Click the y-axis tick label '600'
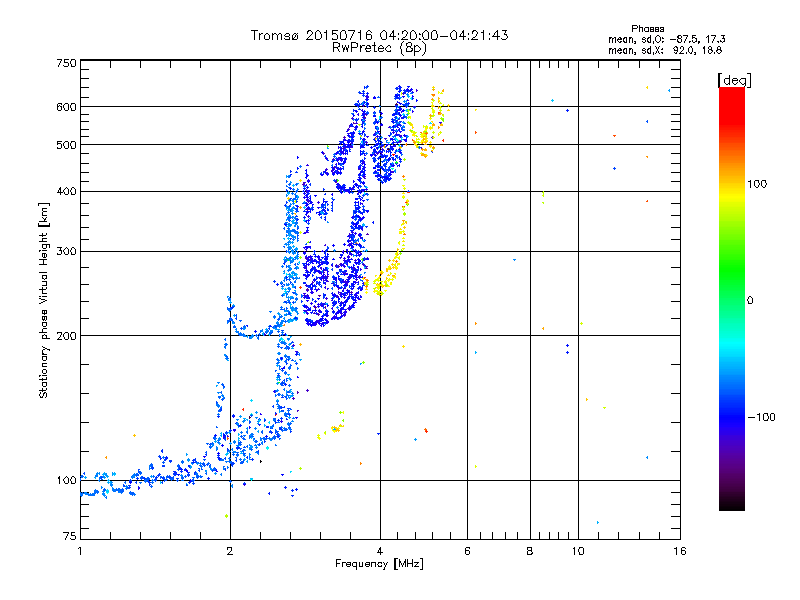This screenshot has width=800, height=600. coord(66,107)
